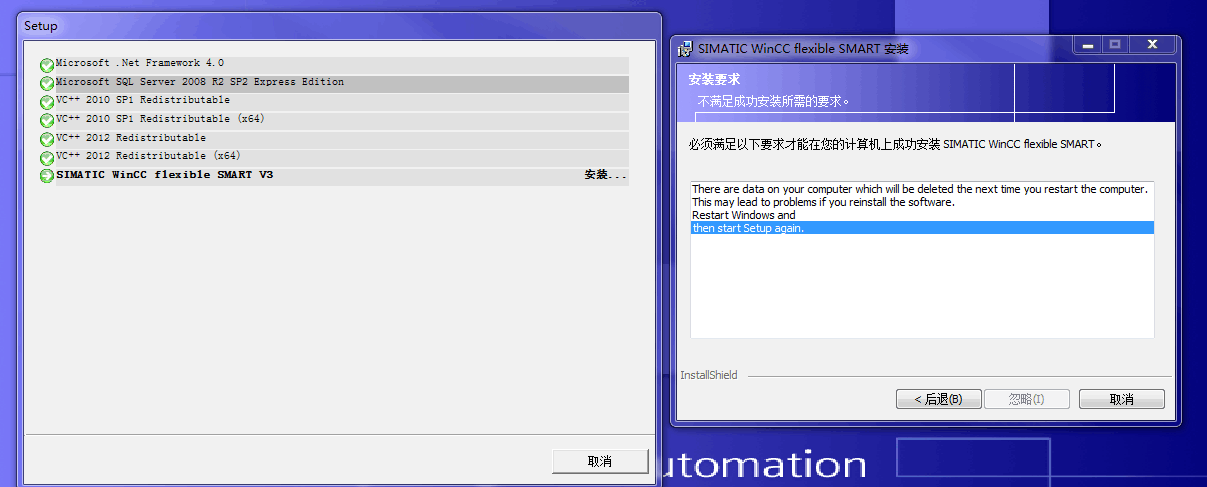Click 取消 in the WinCC installer dialog
Viewport: 1207px width, 487px height.
1122,399
